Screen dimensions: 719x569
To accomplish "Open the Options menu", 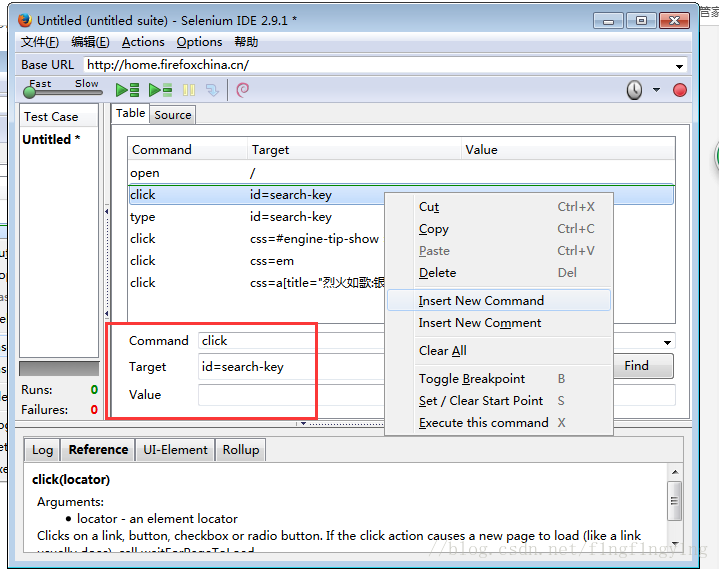I will 199,42.
